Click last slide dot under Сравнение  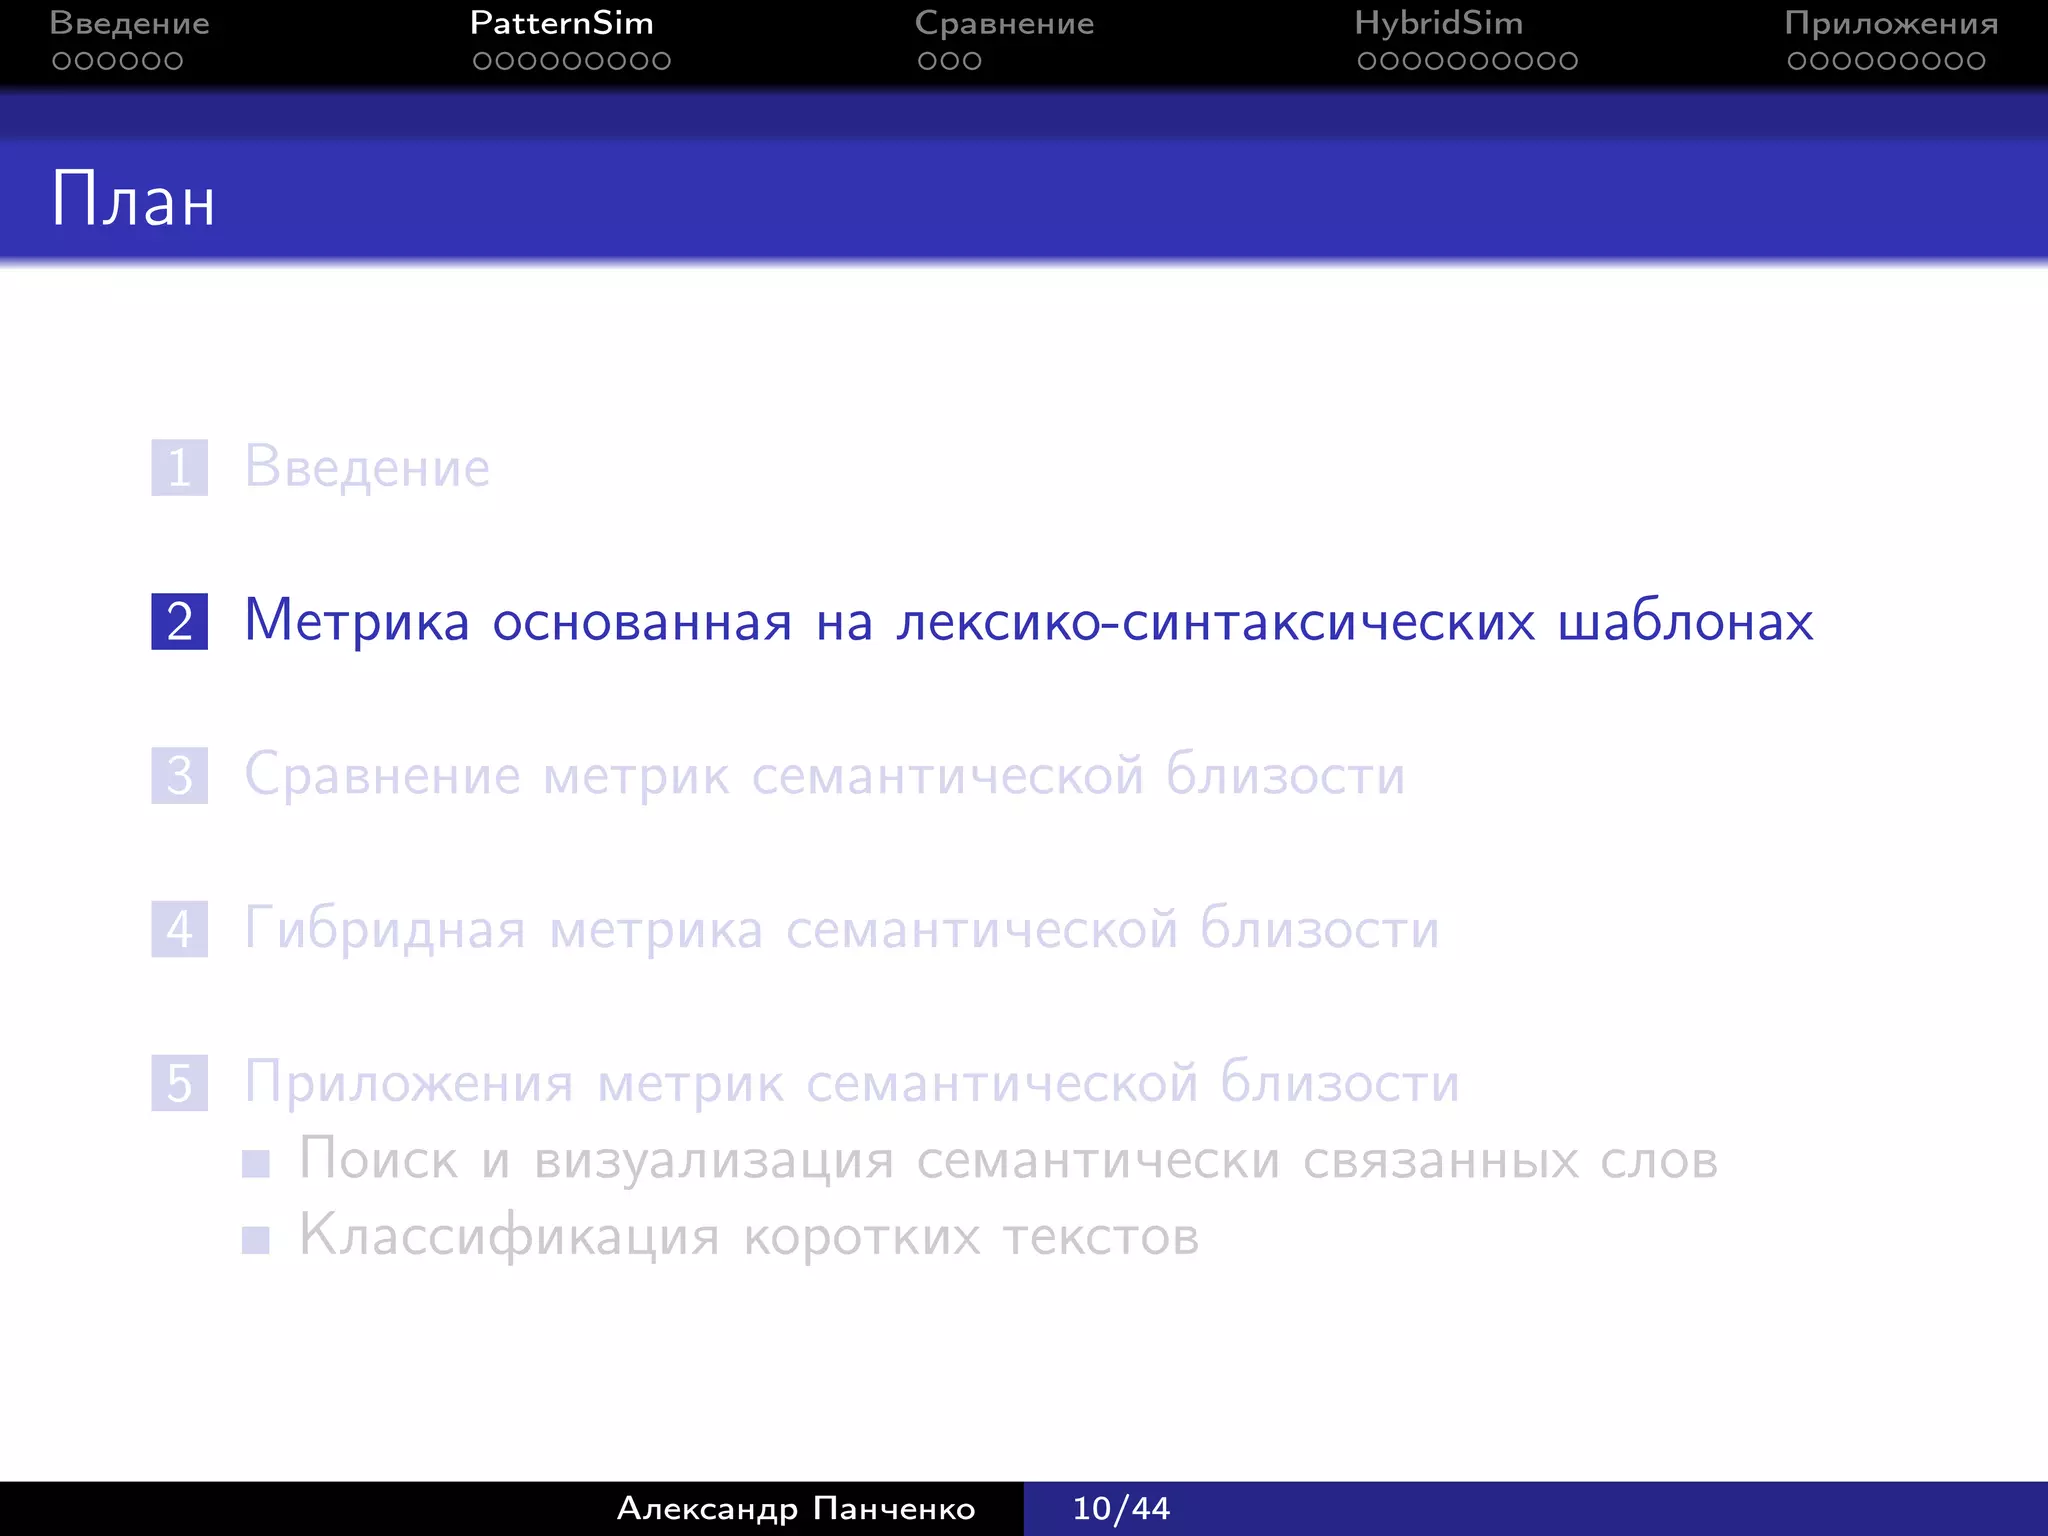pos(971,61)
